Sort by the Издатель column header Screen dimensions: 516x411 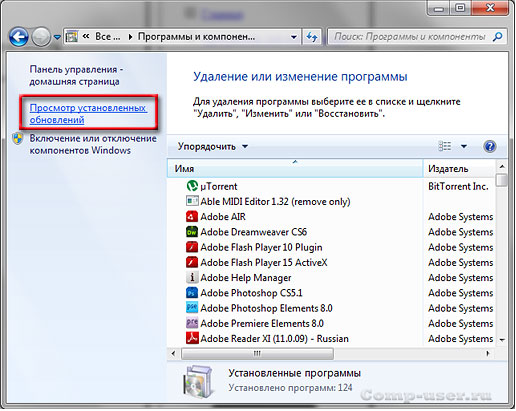coord(459,169)
